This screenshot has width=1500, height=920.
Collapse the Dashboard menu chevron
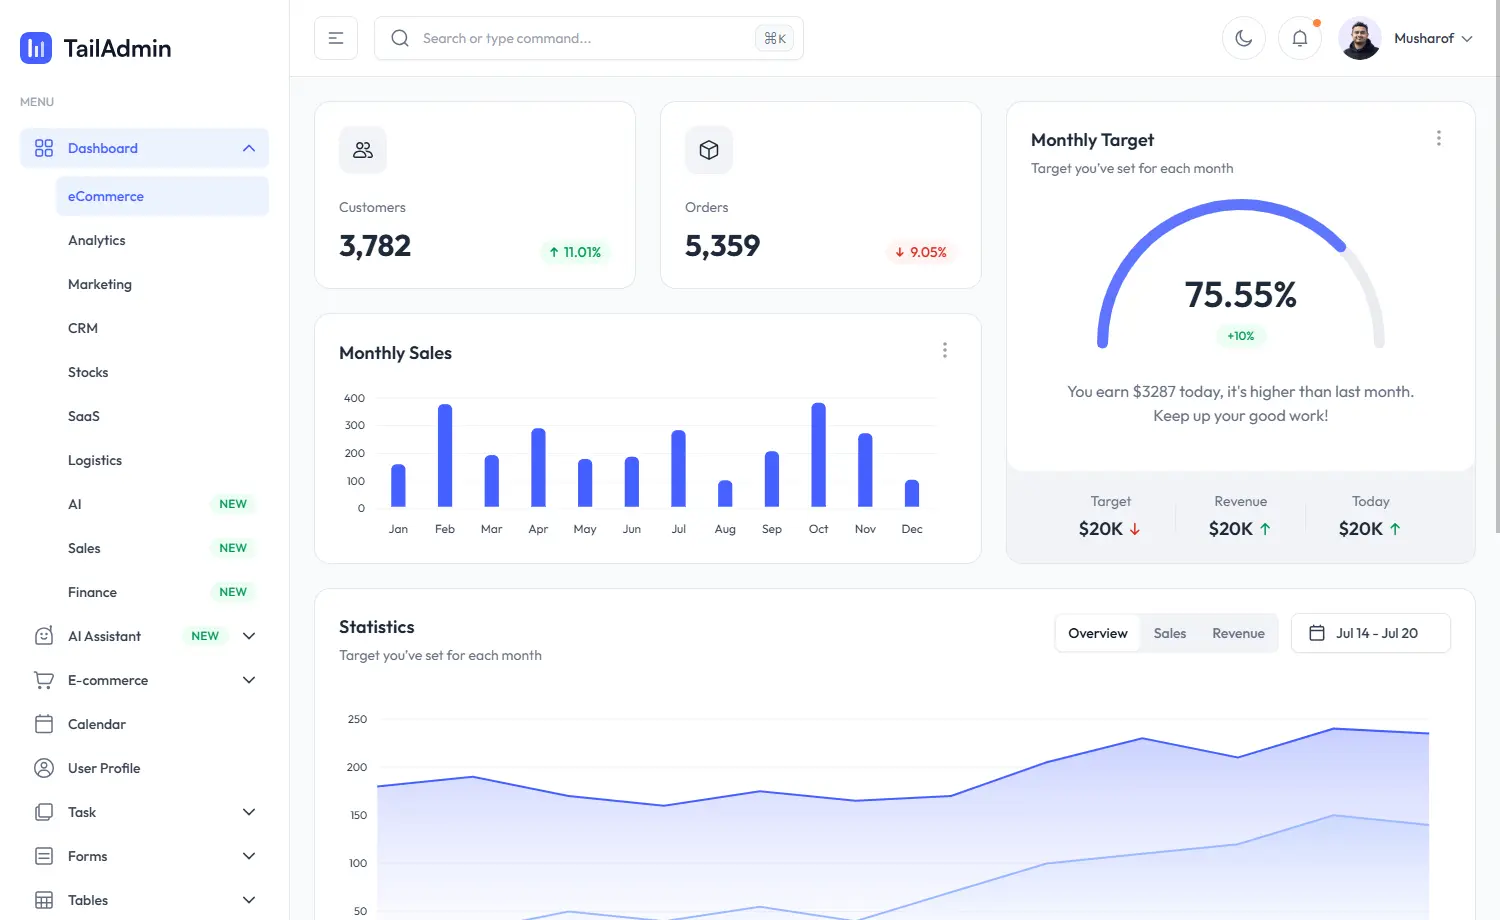pyautogui.click(x=249, y=148)
